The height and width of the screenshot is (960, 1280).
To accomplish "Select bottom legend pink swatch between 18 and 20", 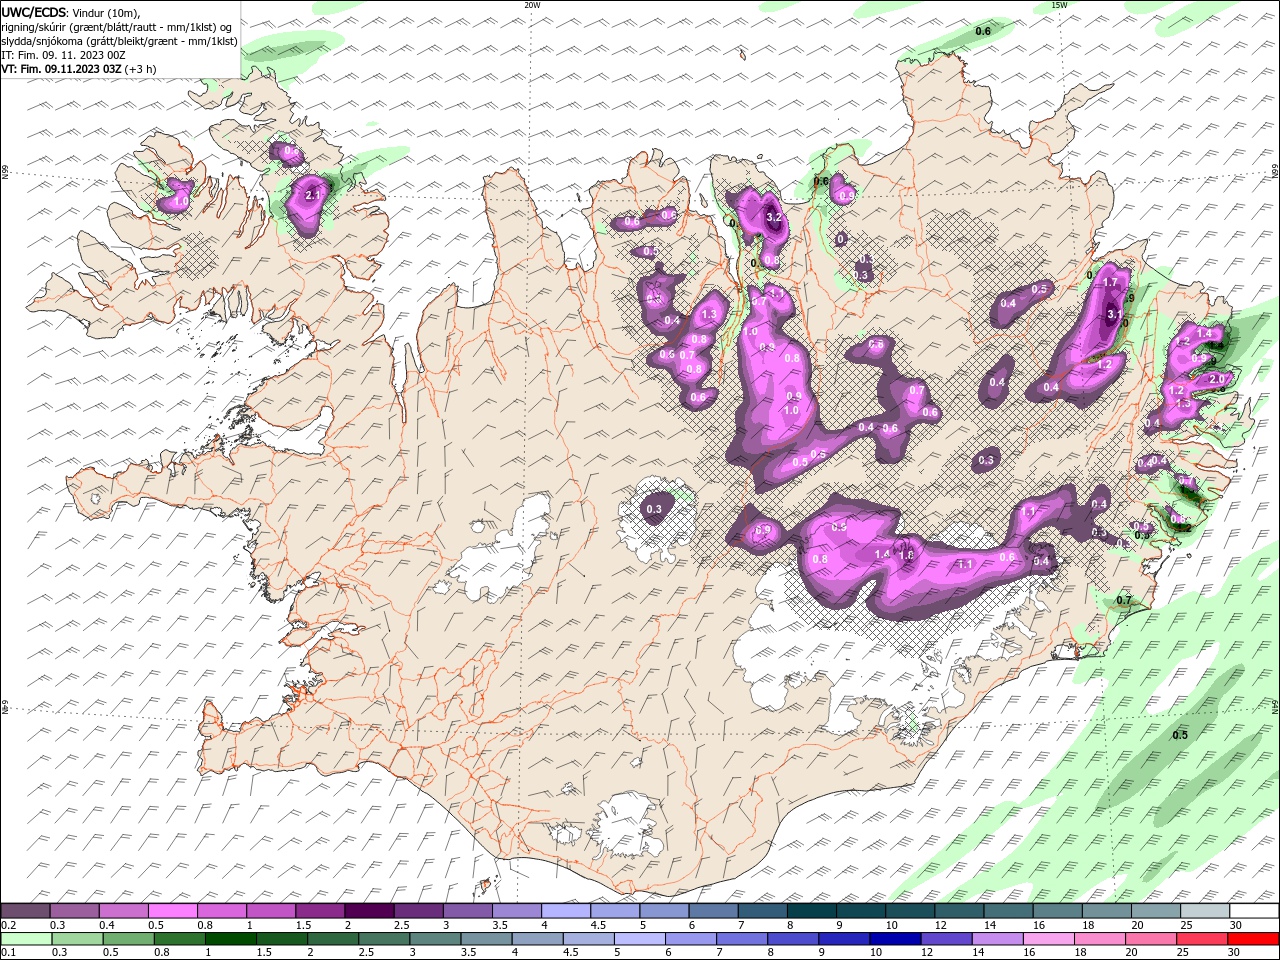I will click(1100, 939).
